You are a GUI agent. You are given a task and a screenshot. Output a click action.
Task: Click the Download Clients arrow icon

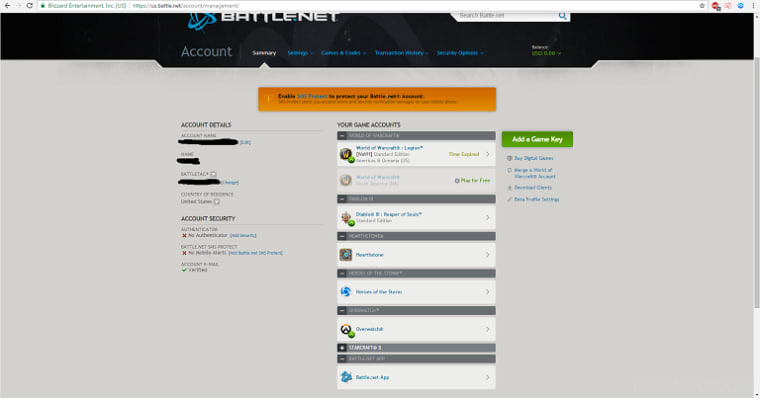click(509, 188)
